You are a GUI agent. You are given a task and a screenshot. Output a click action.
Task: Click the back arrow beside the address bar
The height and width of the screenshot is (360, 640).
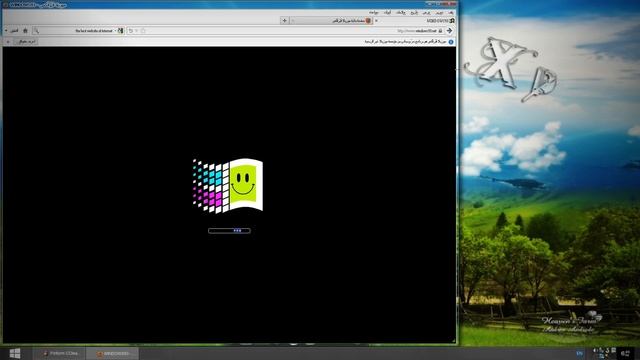(449, 31)
